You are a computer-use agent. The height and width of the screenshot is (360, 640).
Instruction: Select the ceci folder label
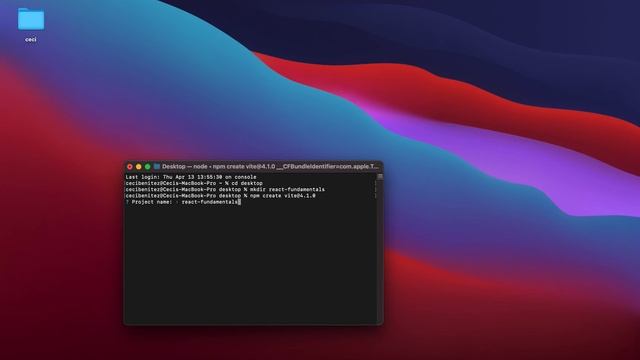(x=31, y=40)
